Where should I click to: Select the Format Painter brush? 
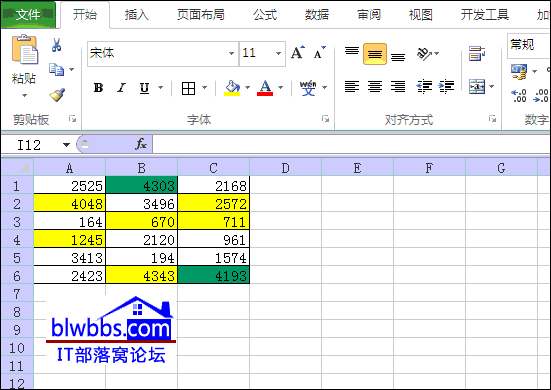click(57, 95)
